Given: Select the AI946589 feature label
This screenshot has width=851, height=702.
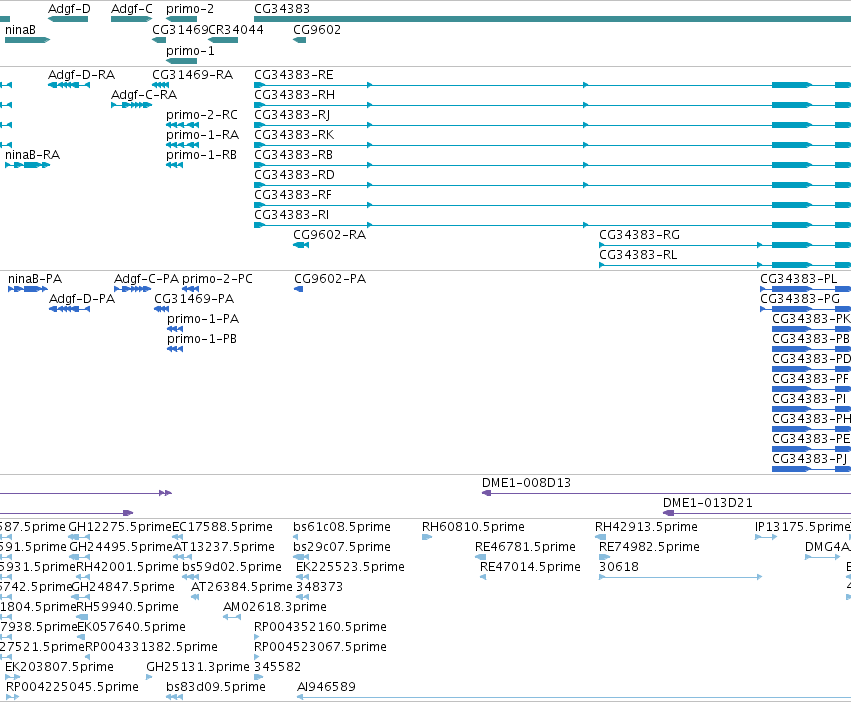Looking at the screenshot, I should pos(326,687).
